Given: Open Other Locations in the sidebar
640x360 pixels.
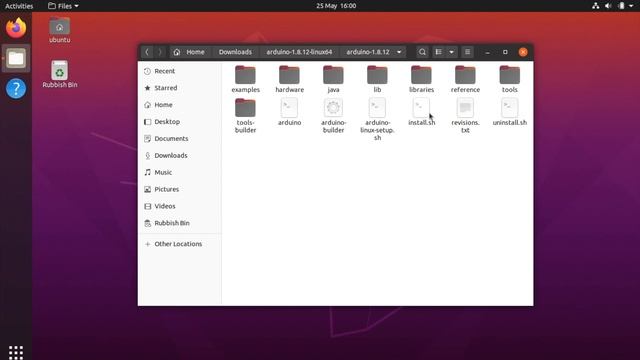Looking at the screenshot, I should tap(180, 244).
